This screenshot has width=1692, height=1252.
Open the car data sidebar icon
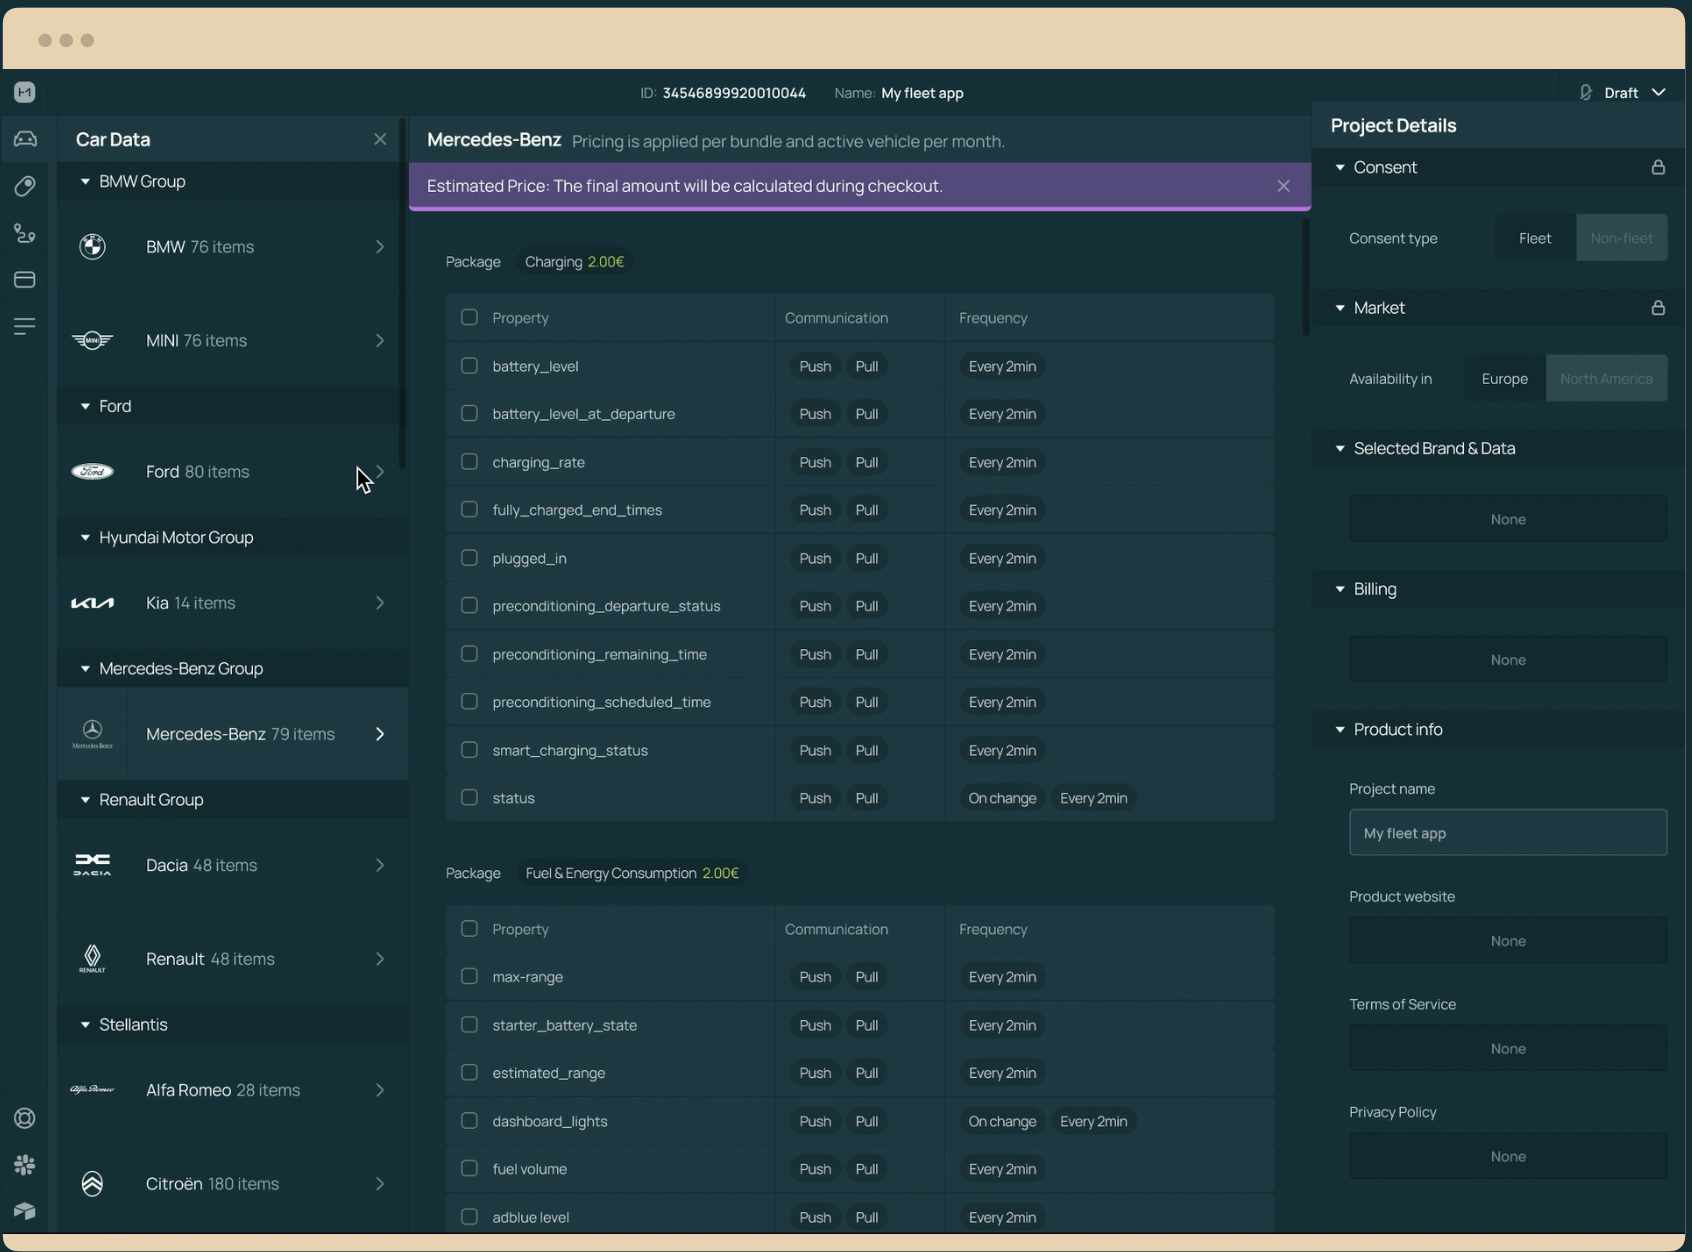point(25,139)
